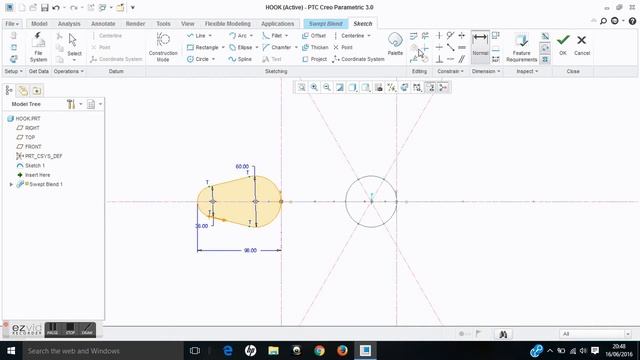Click Zoom In in graphics toolbar
Screen dimensions: 640x360
click(314, 87)
